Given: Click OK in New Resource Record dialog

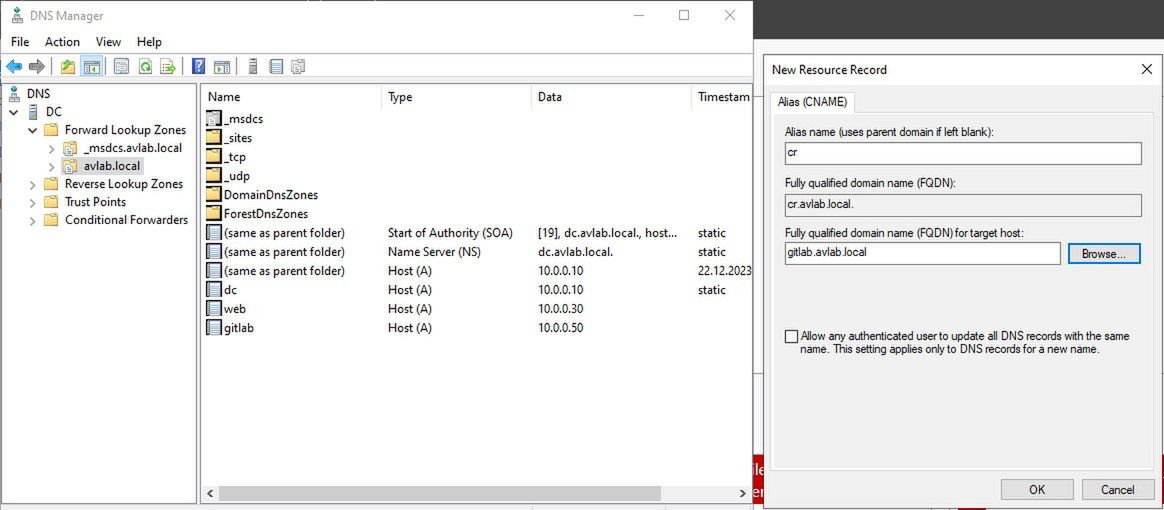Looking at the screenshot, I should pyautogui.click(x=1037, y=489).
